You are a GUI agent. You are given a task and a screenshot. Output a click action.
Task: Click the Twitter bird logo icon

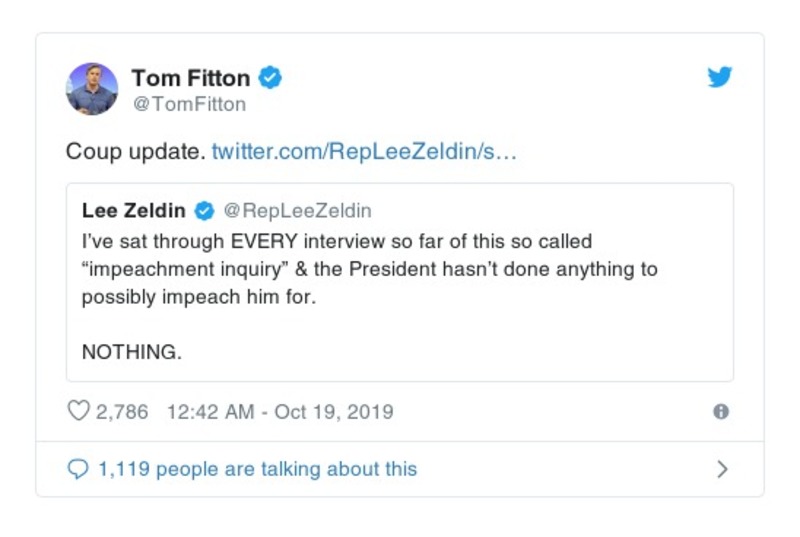click(719, 77)
